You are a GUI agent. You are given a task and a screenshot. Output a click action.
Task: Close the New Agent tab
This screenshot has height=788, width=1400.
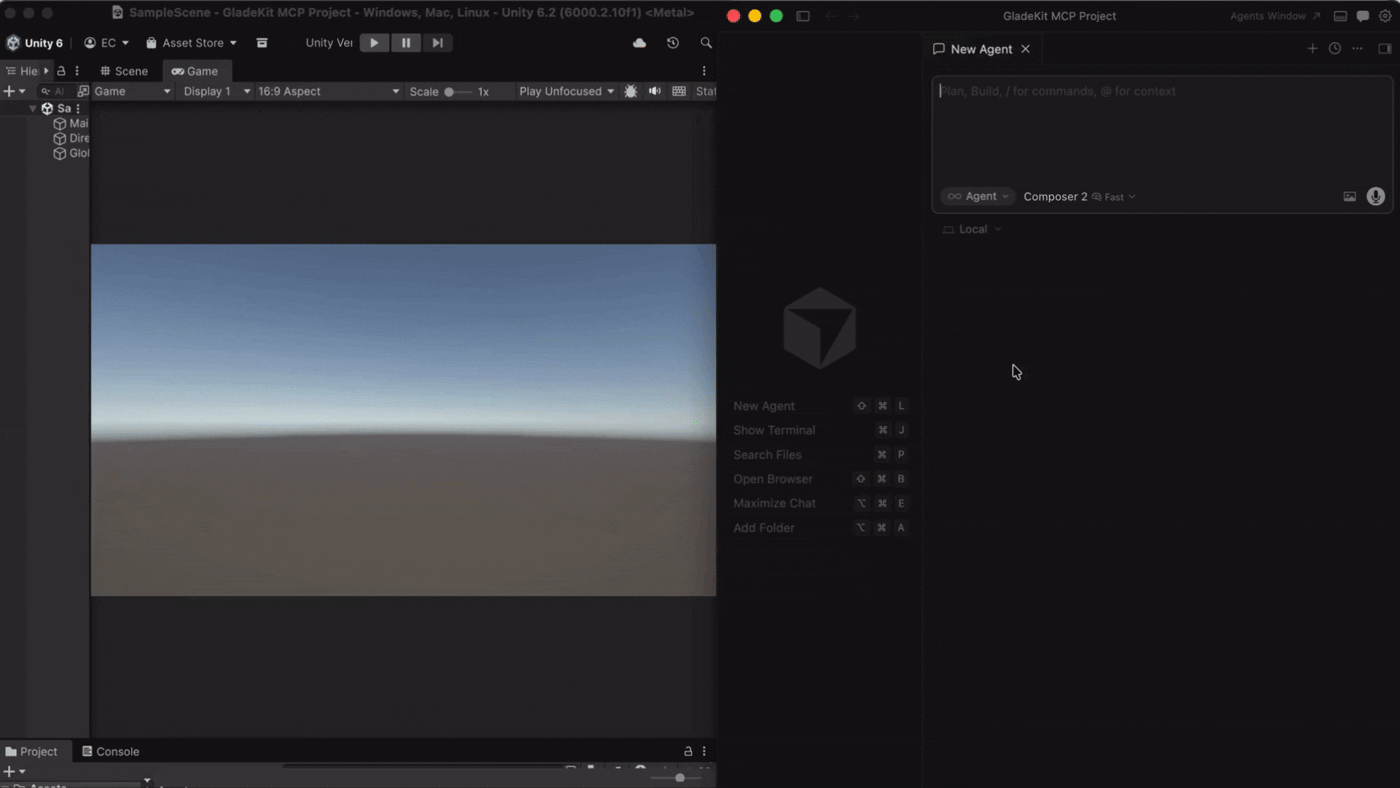(x=1025, y=49)
